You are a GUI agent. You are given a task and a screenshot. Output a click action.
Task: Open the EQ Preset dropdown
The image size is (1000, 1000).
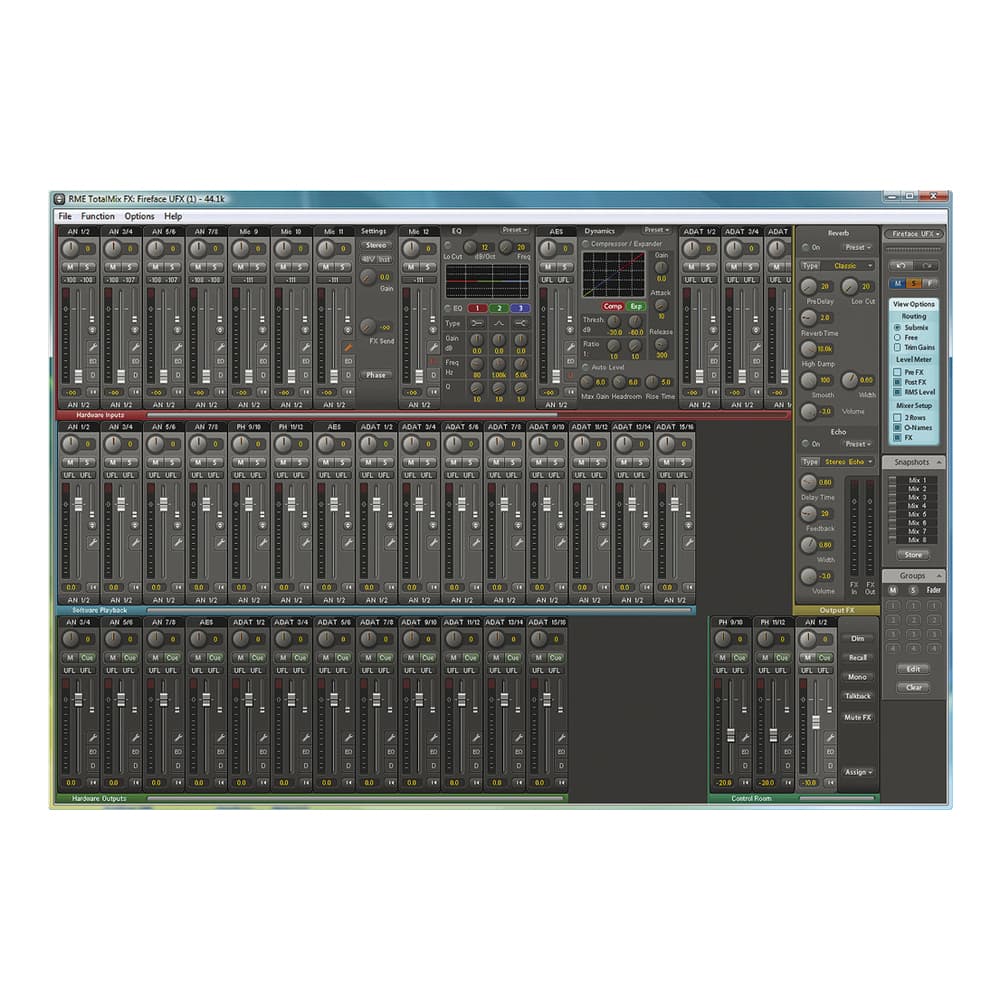coord(515,230)
